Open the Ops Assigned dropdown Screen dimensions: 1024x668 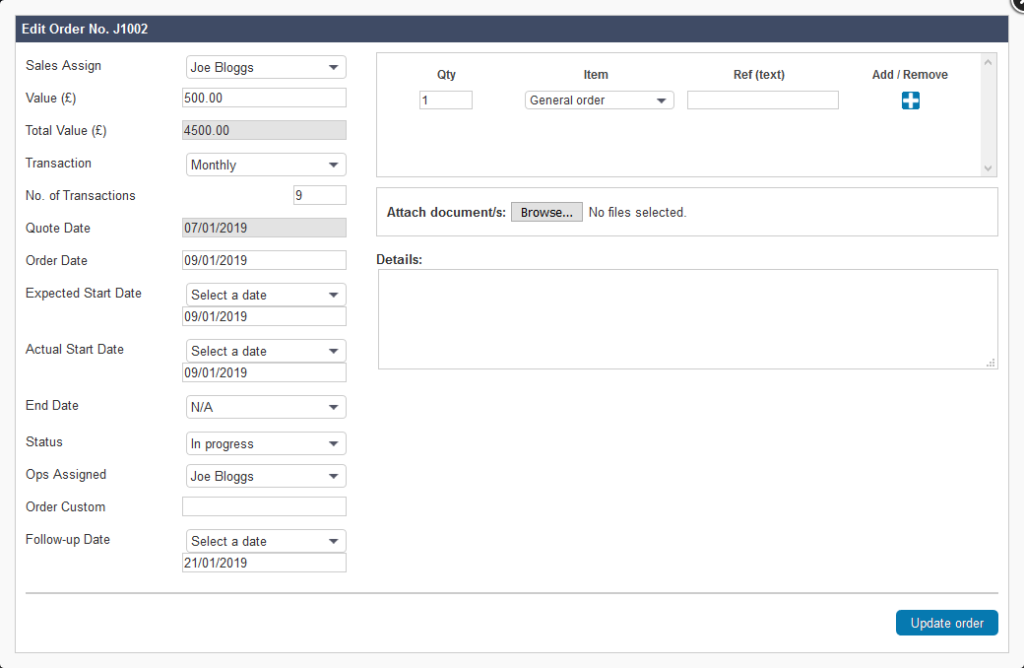tap(264, 475)
